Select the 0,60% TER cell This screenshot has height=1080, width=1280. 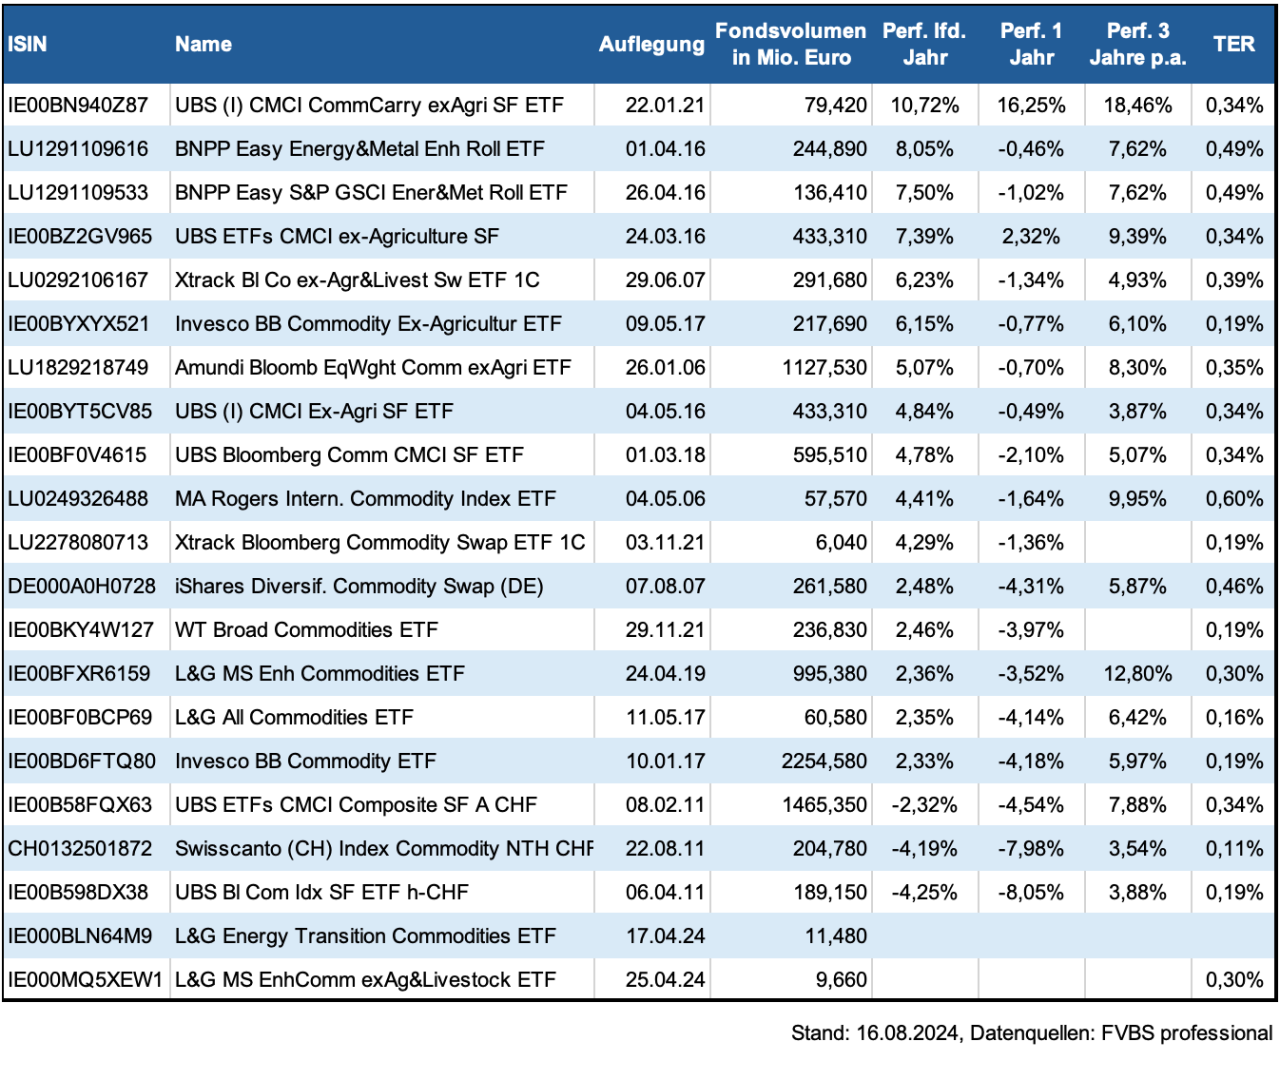(1234, 499)
